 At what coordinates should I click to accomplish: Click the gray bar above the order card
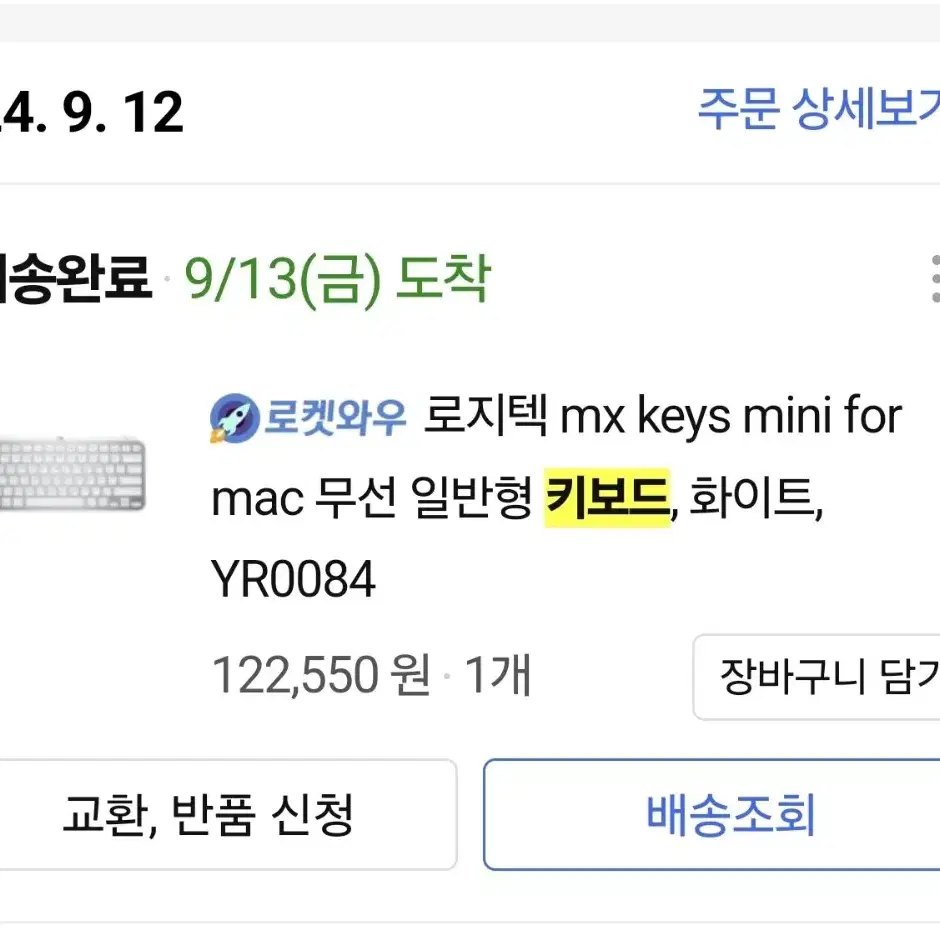pyautogui.click(x=470, y=20)
